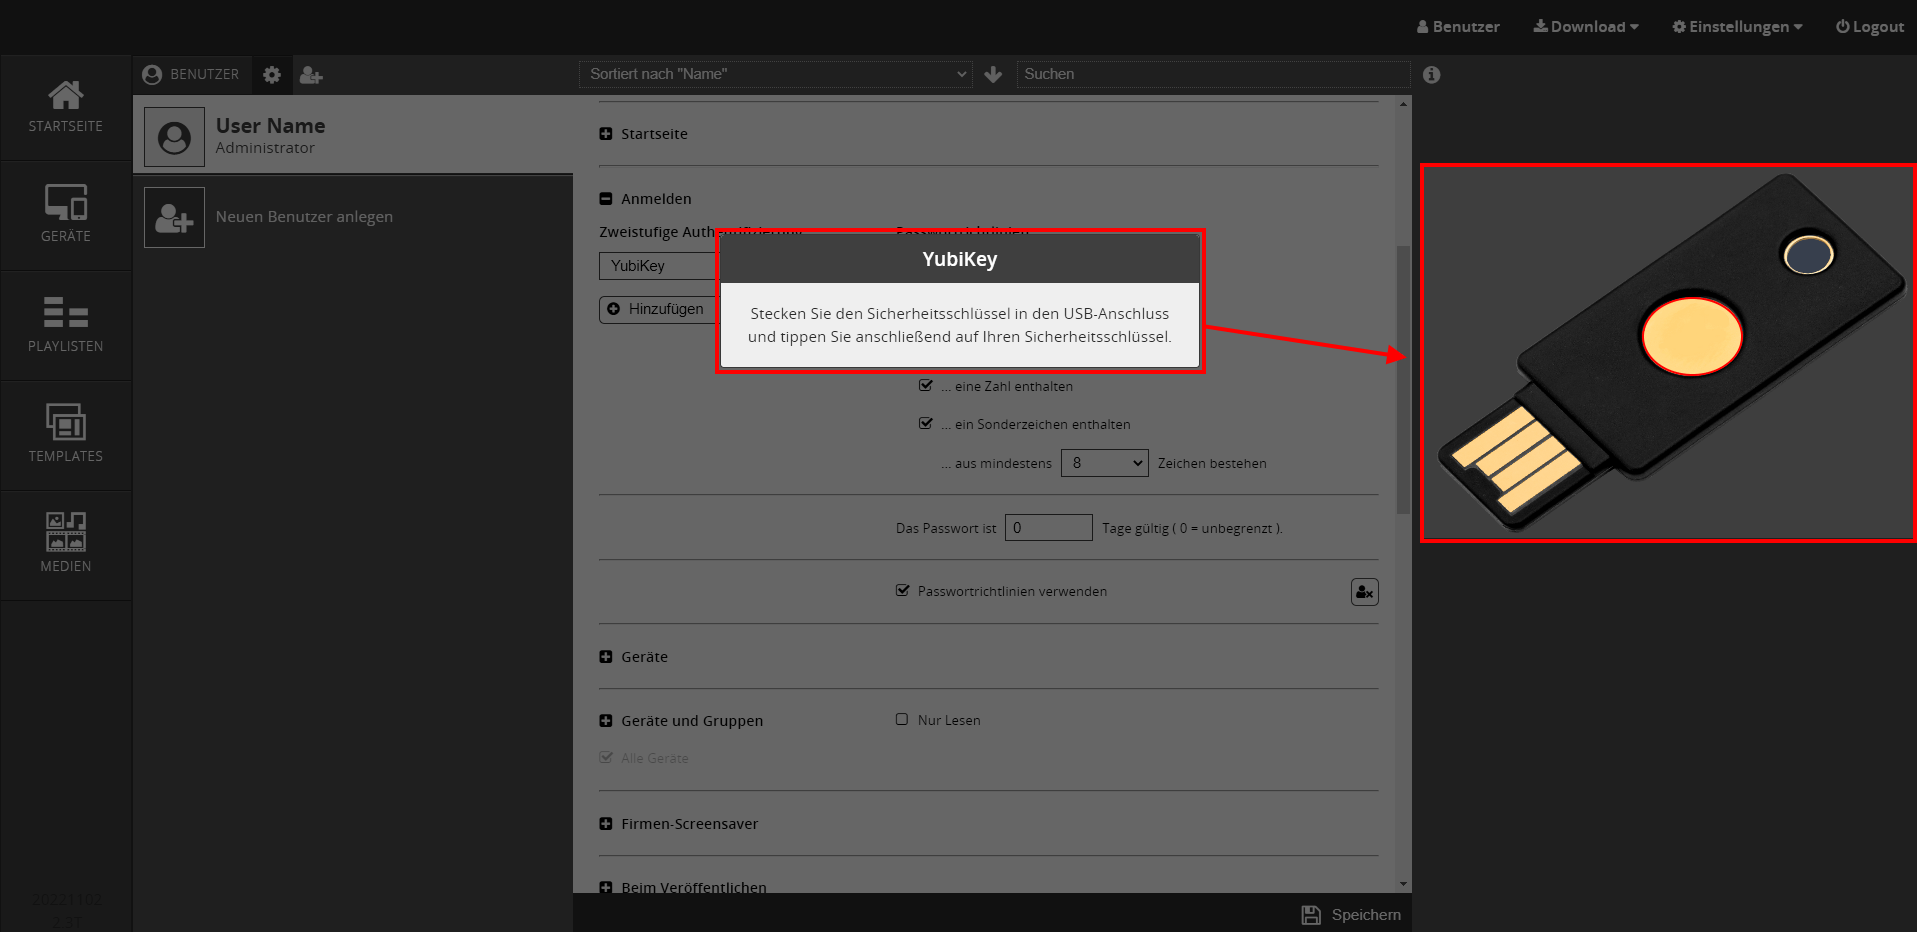Open the "Sortiert nach Name" dropdown
The image size is (1917, 932).
[x=776, y=74]
